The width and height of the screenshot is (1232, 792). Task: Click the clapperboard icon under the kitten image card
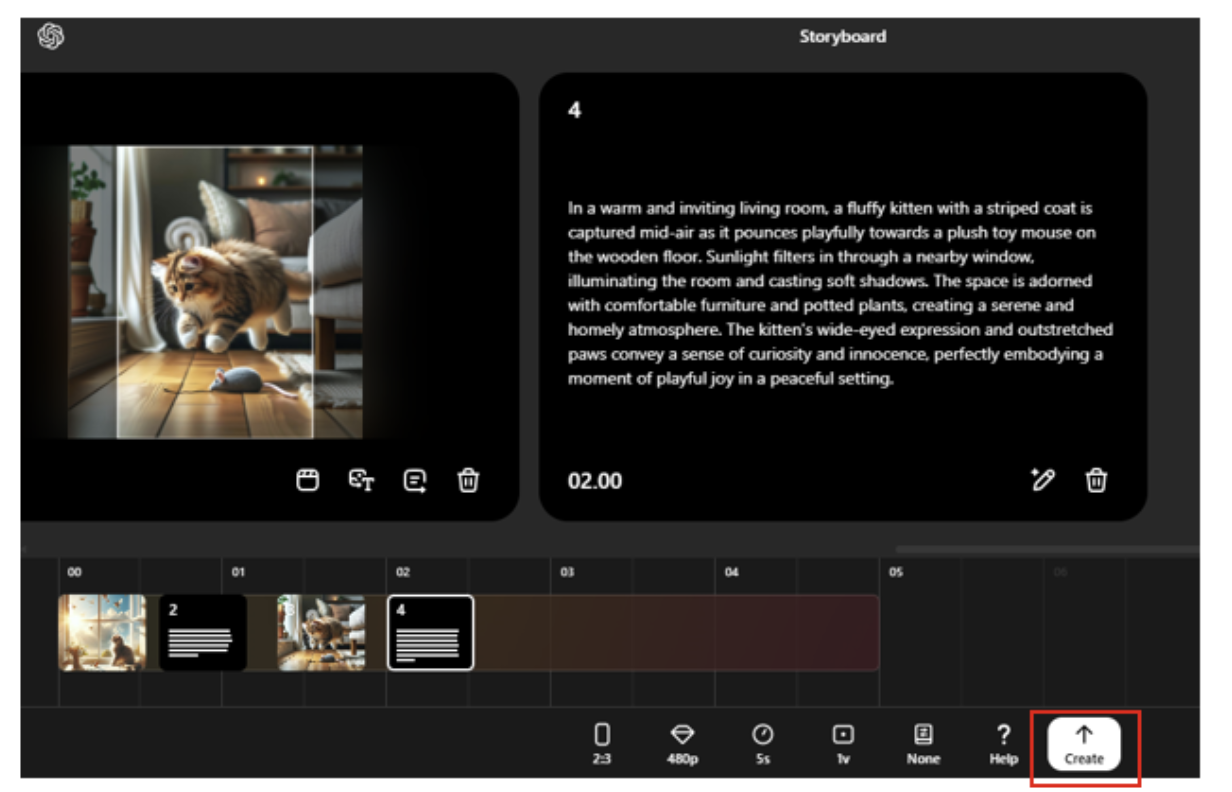click(x=307, y=481)
